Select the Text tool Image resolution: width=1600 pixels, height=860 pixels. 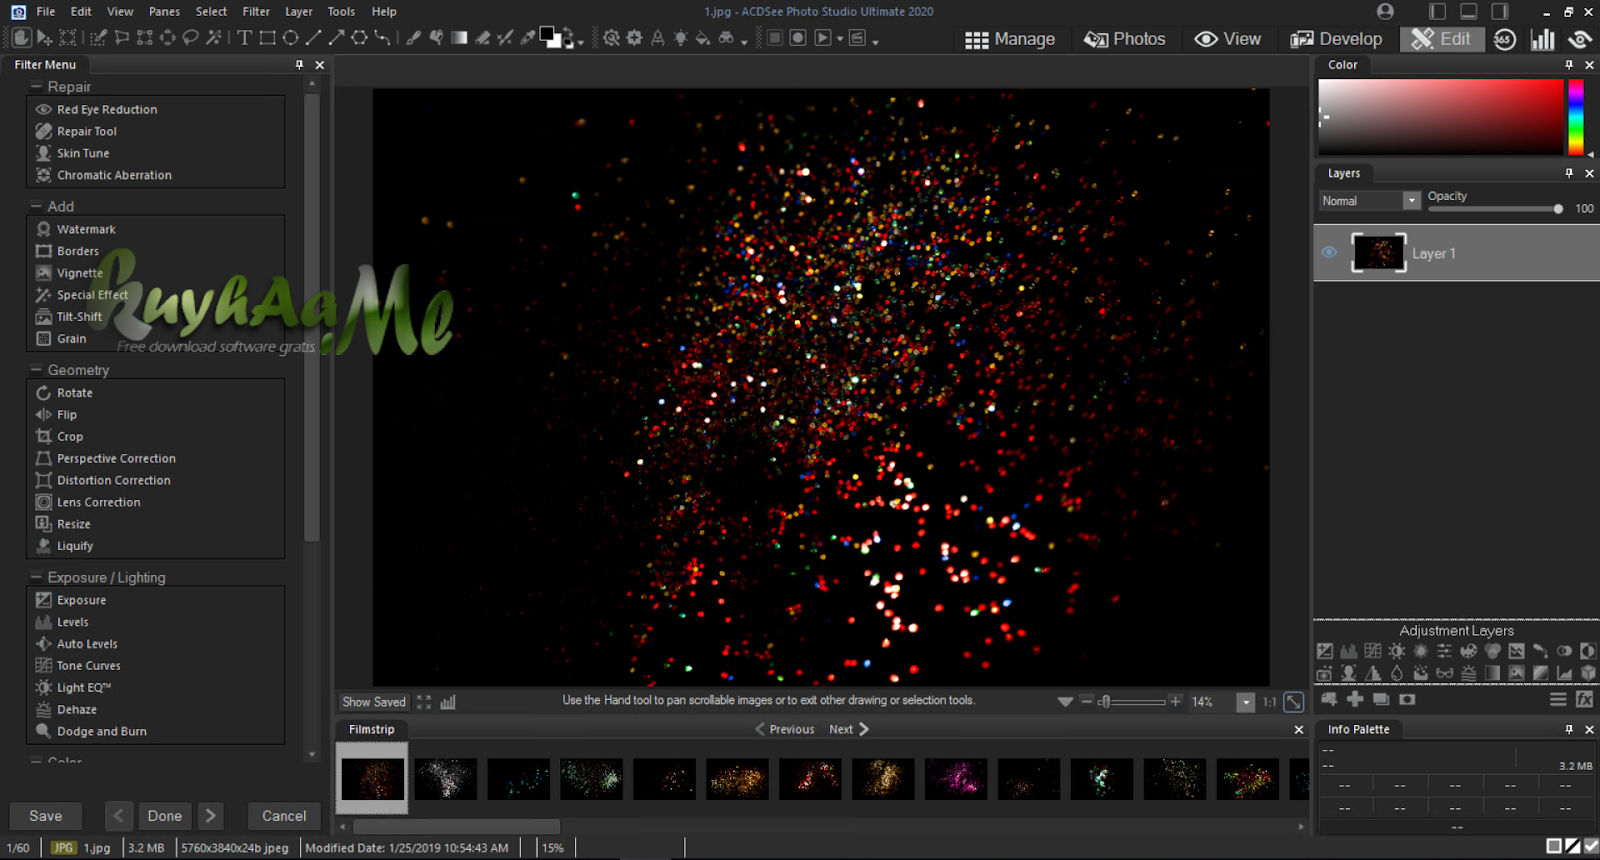pos(244,38)
